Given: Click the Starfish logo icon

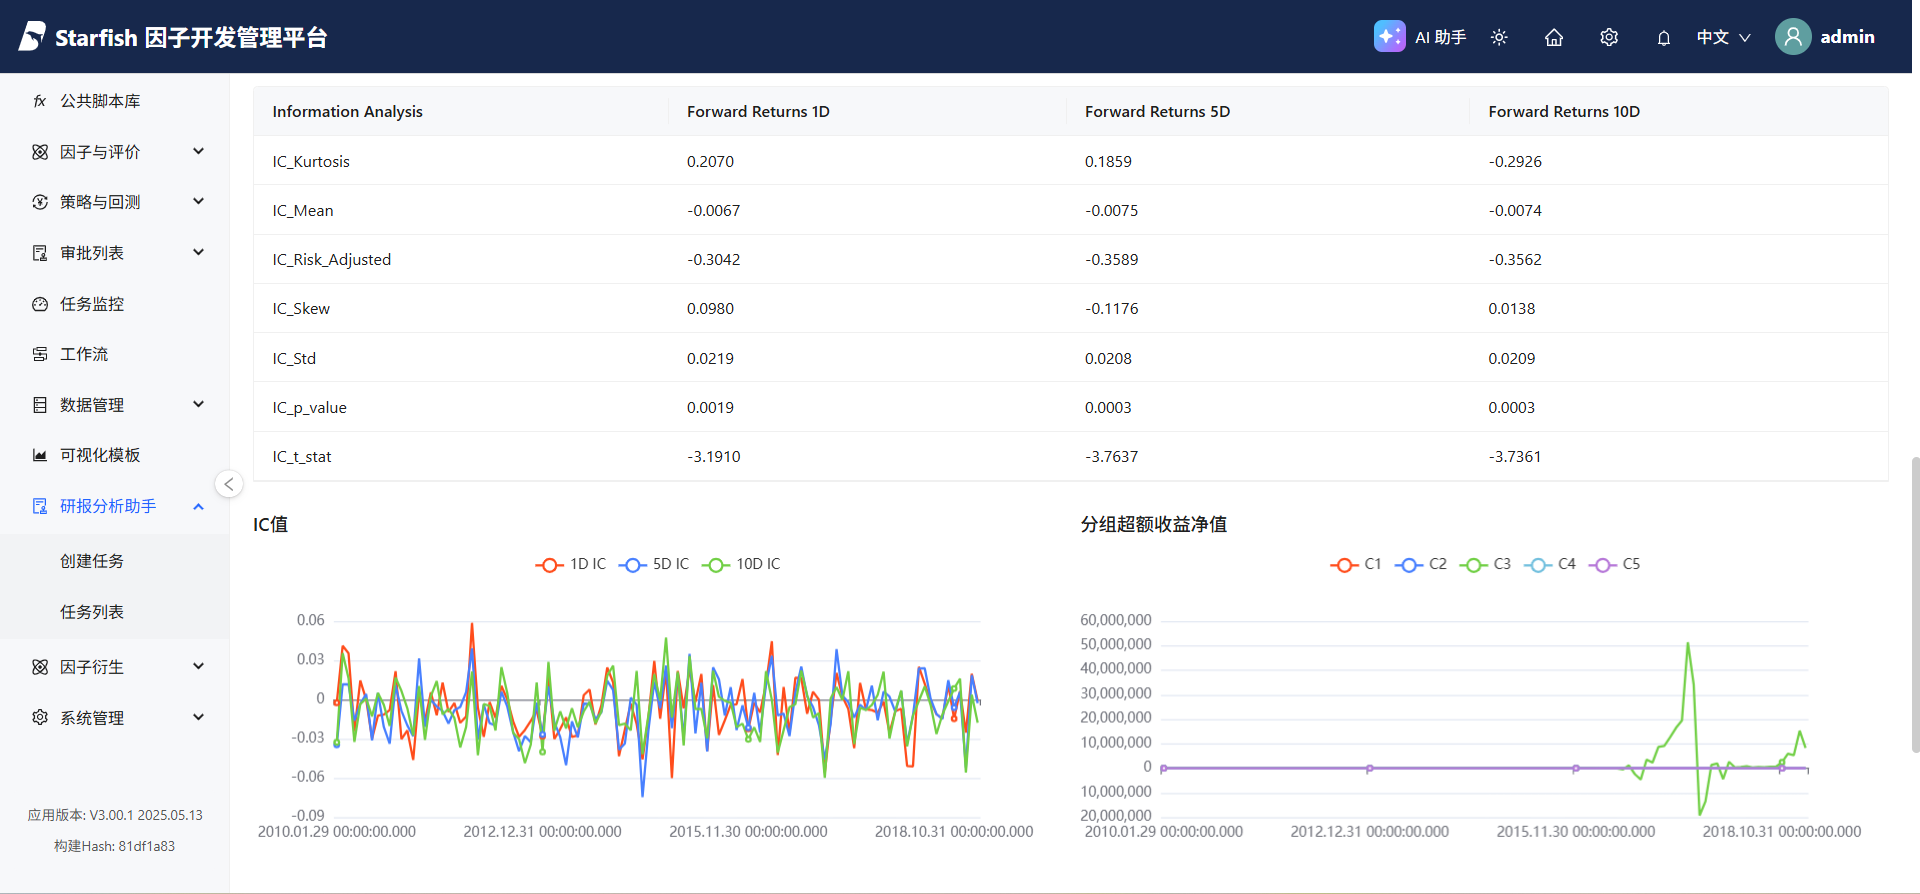Looking at the screenshot, I should click(32, 37).
